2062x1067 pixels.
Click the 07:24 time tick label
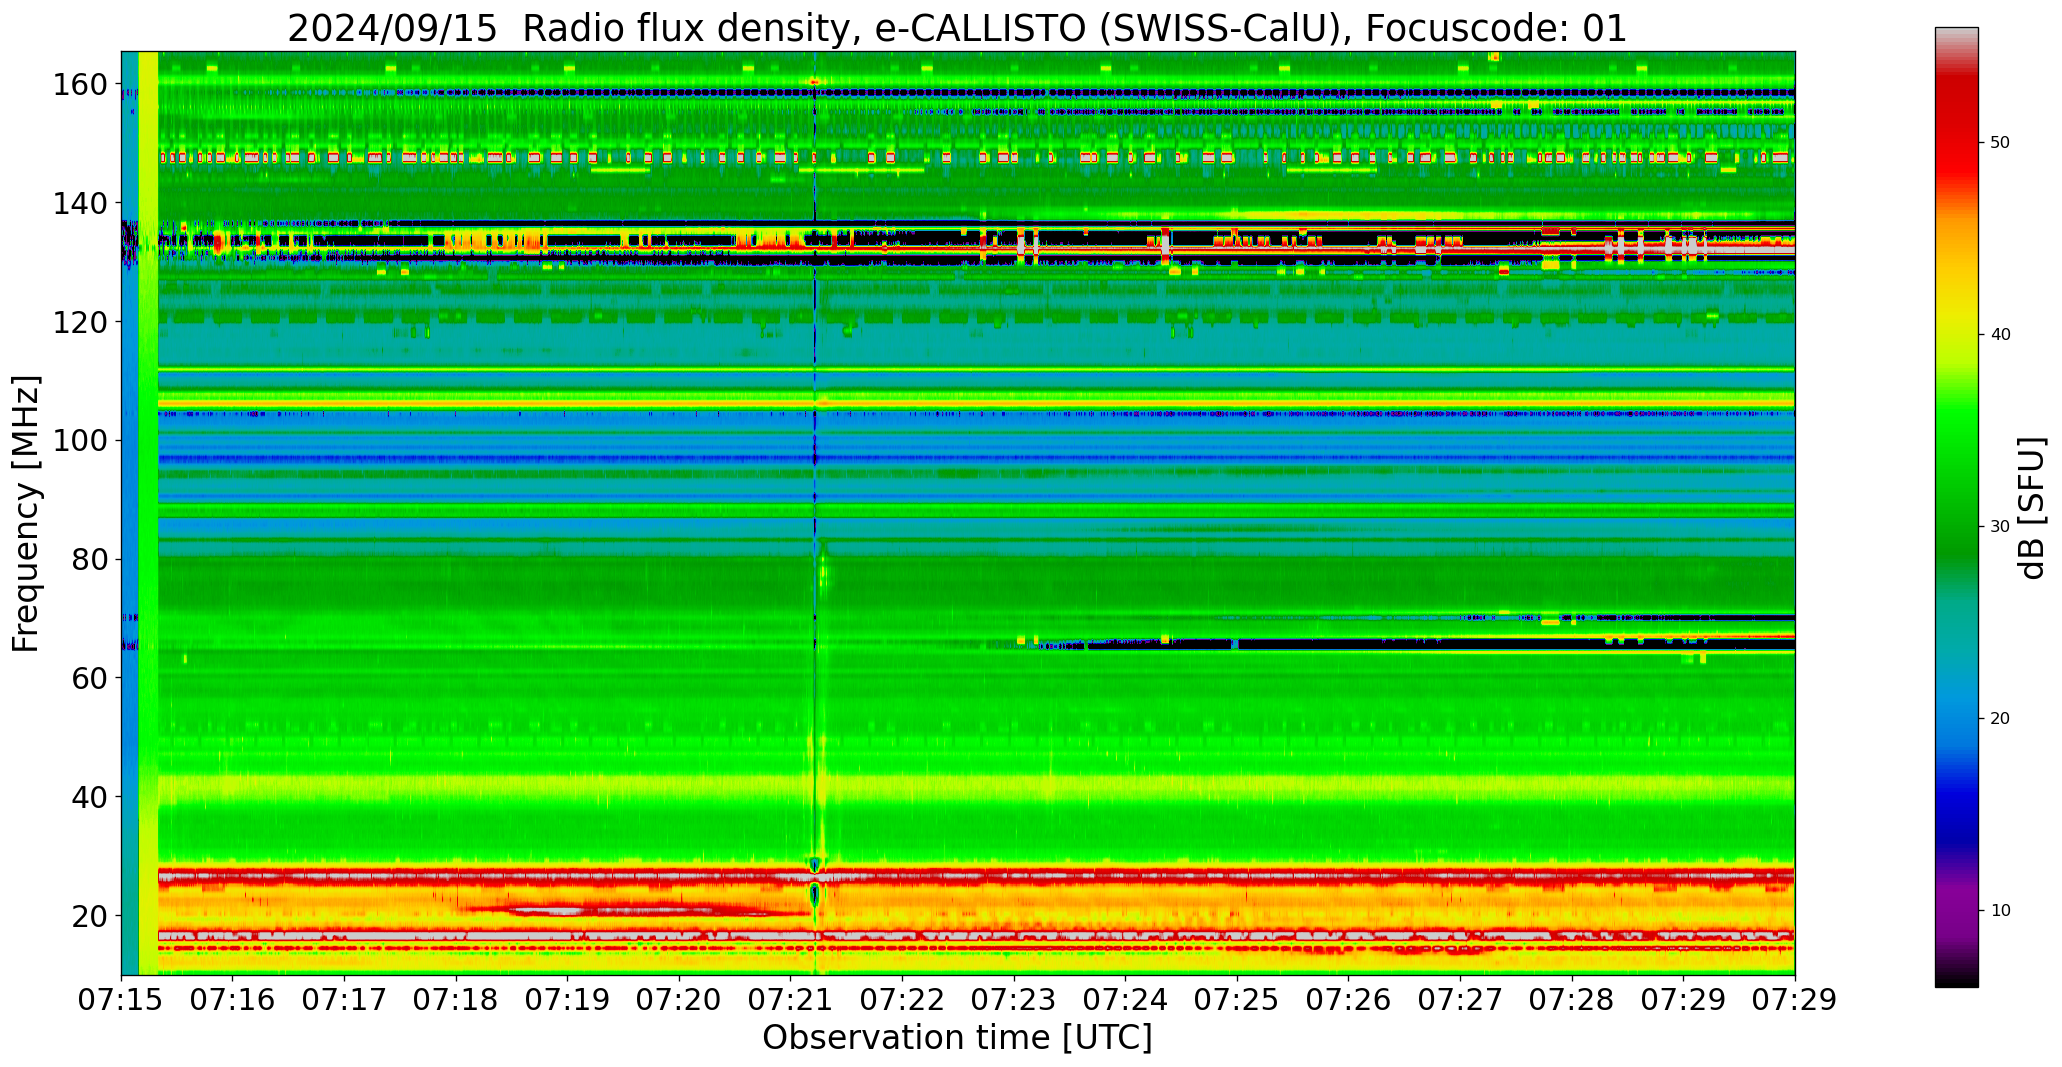tap(1126, 999)
